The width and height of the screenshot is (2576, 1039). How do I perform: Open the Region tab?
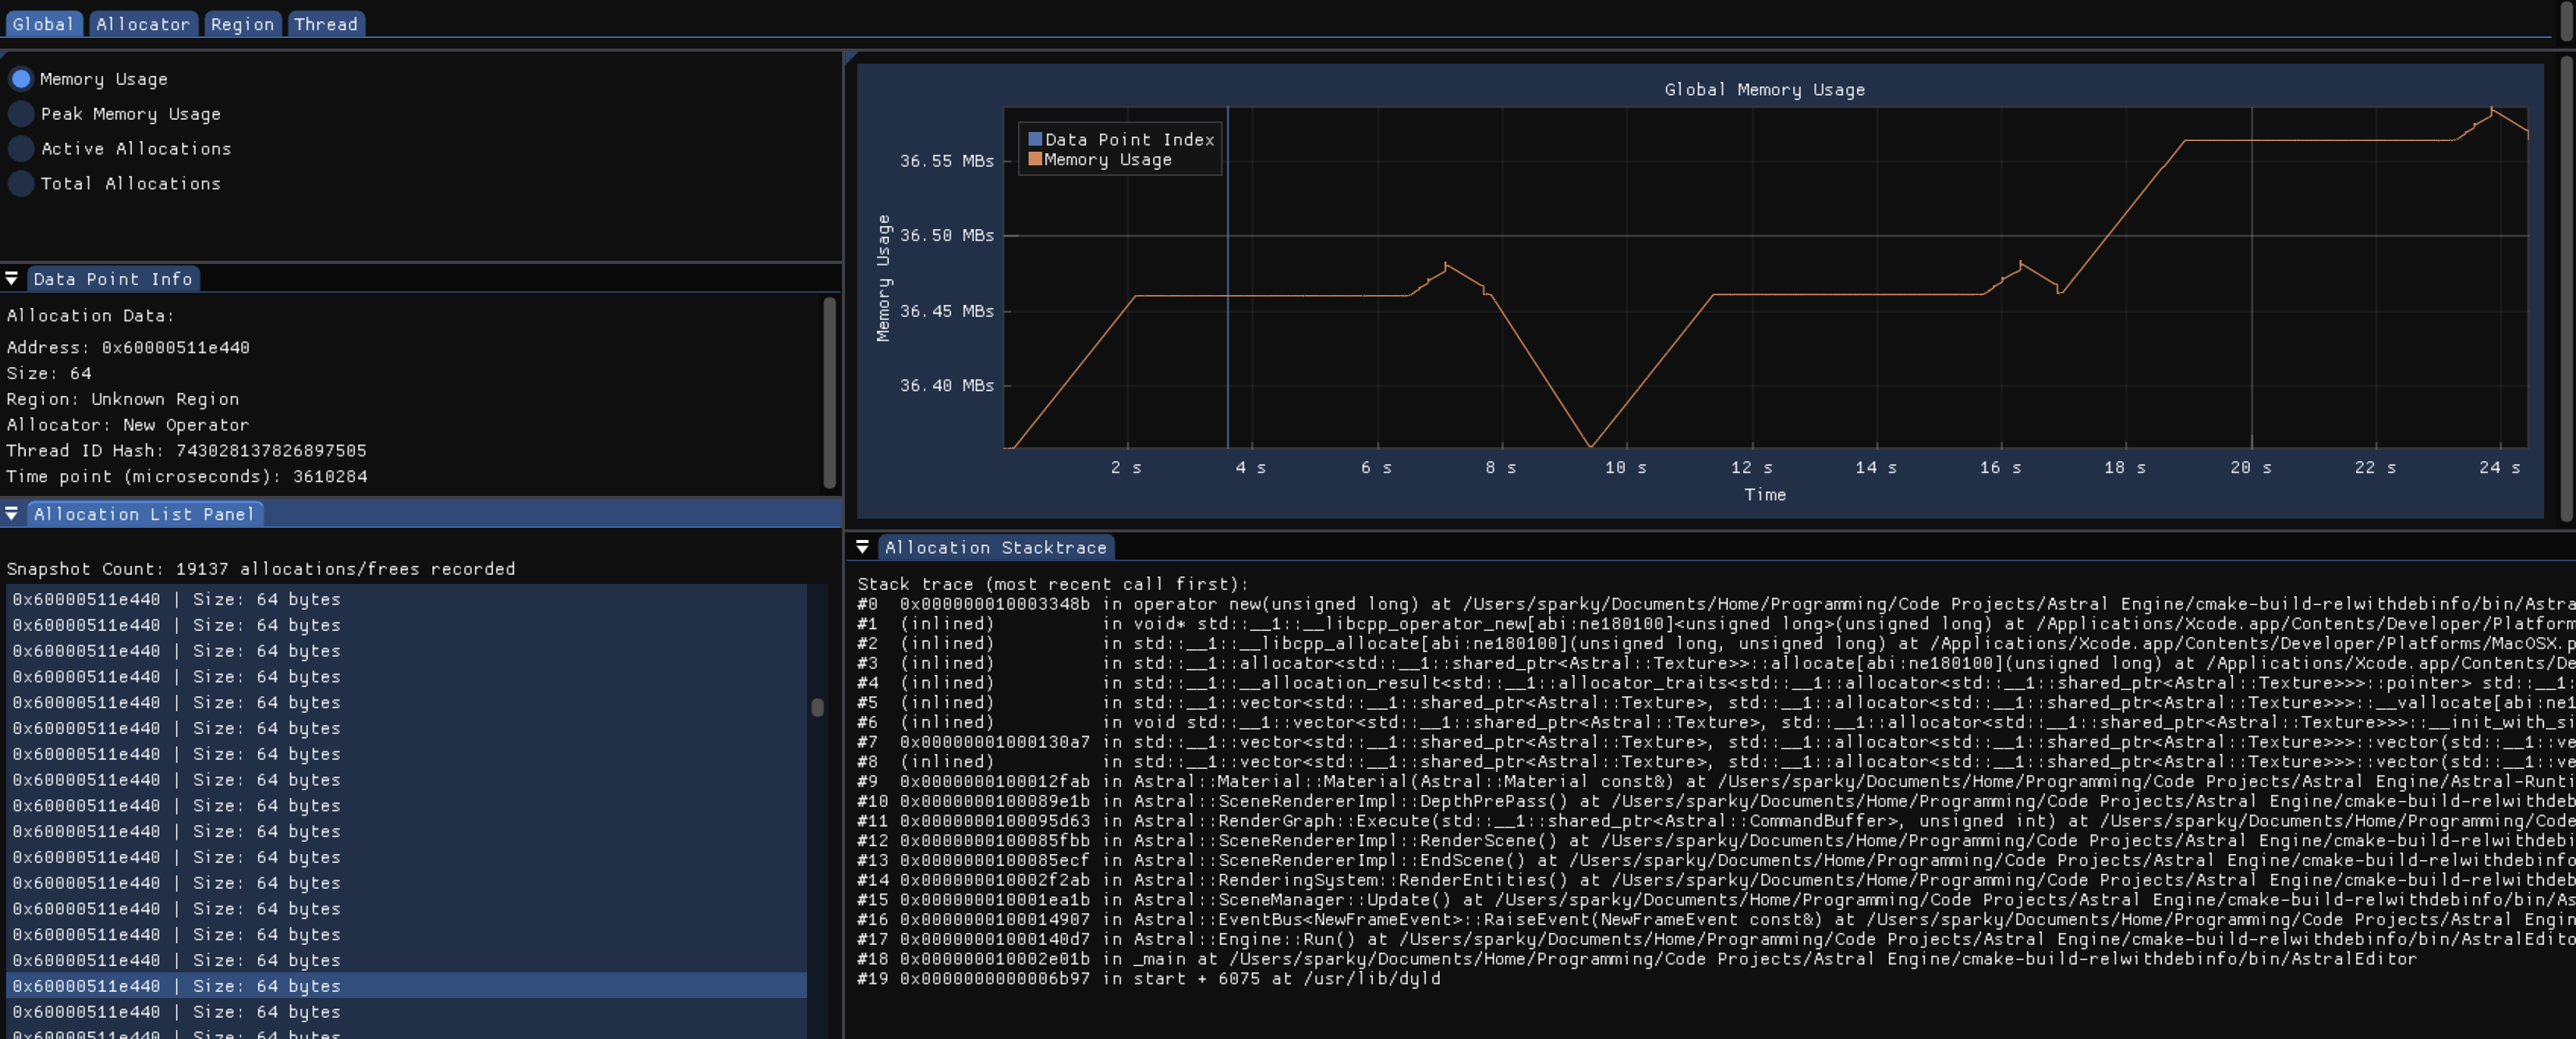tap(242, 24)
